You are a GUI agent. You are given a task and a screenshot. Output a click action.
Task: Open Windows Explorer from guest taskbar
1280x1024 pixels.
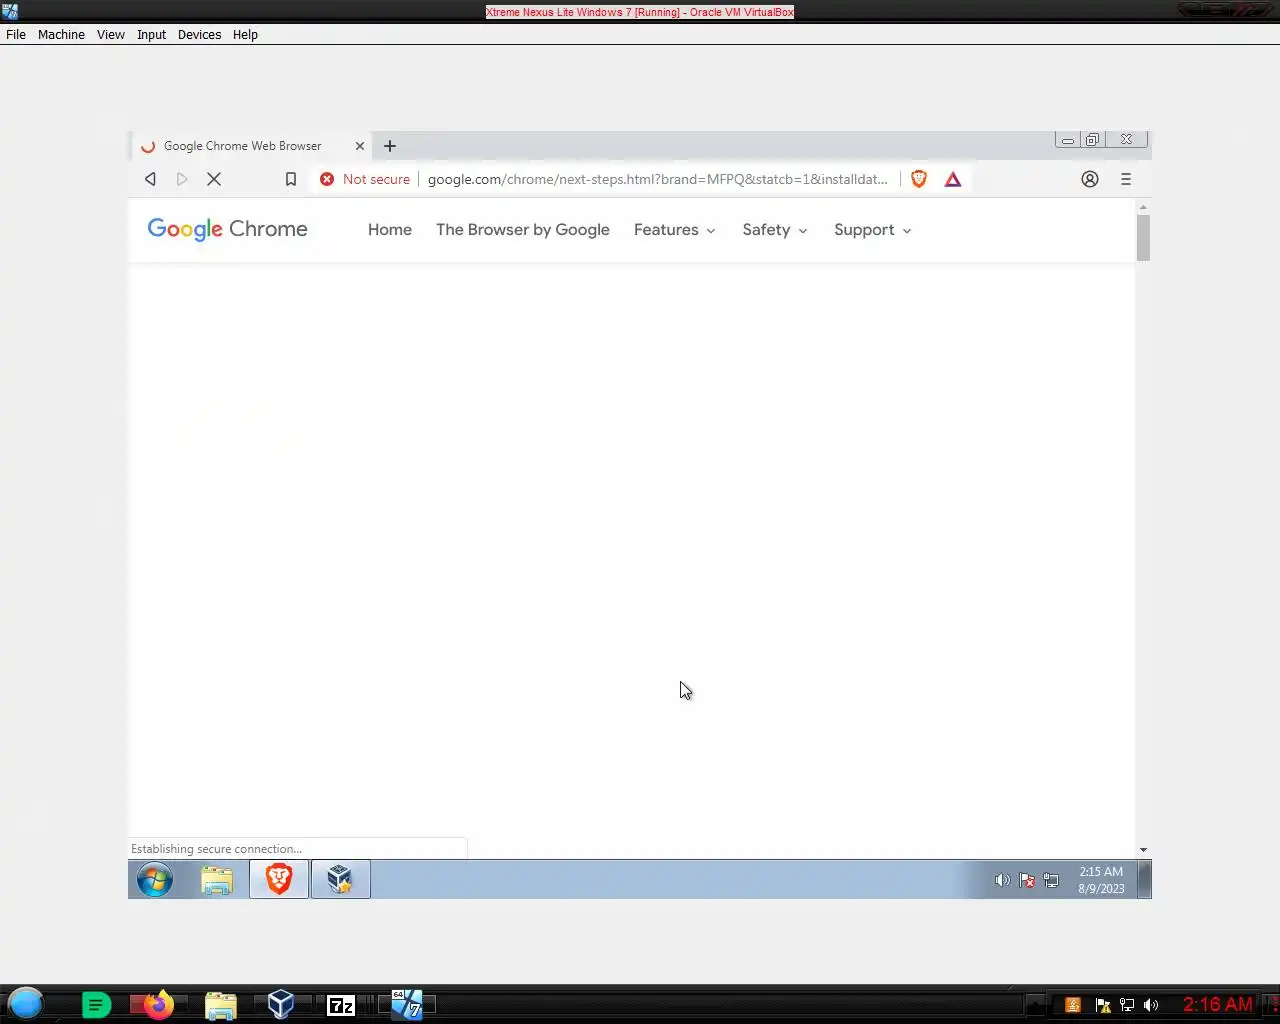(x=217, y=880)
